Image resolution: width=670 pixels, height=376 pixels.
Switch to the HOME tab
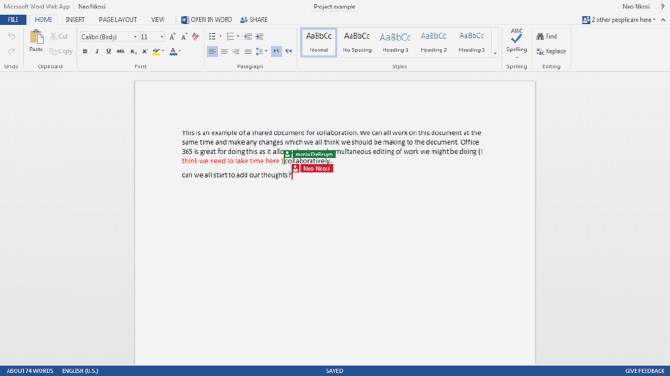[43, 20]
